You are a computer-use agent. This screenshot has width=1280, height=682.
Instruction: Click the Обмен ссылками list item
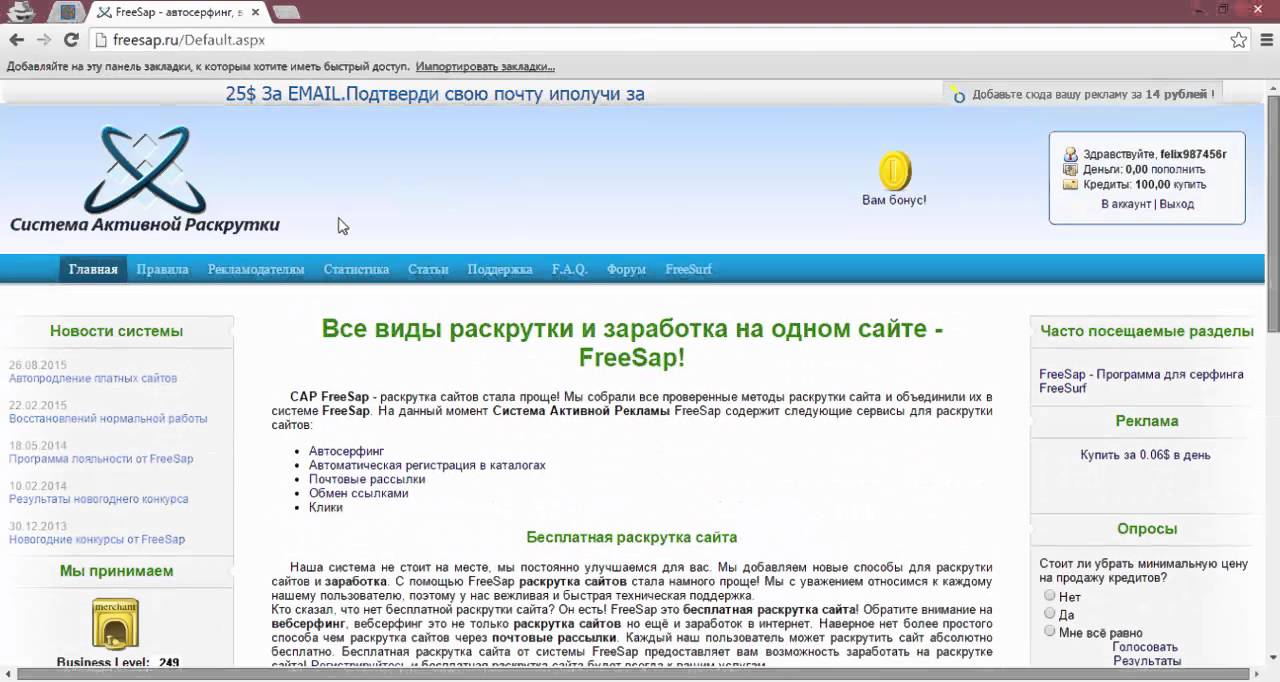[x=359, y=493]
